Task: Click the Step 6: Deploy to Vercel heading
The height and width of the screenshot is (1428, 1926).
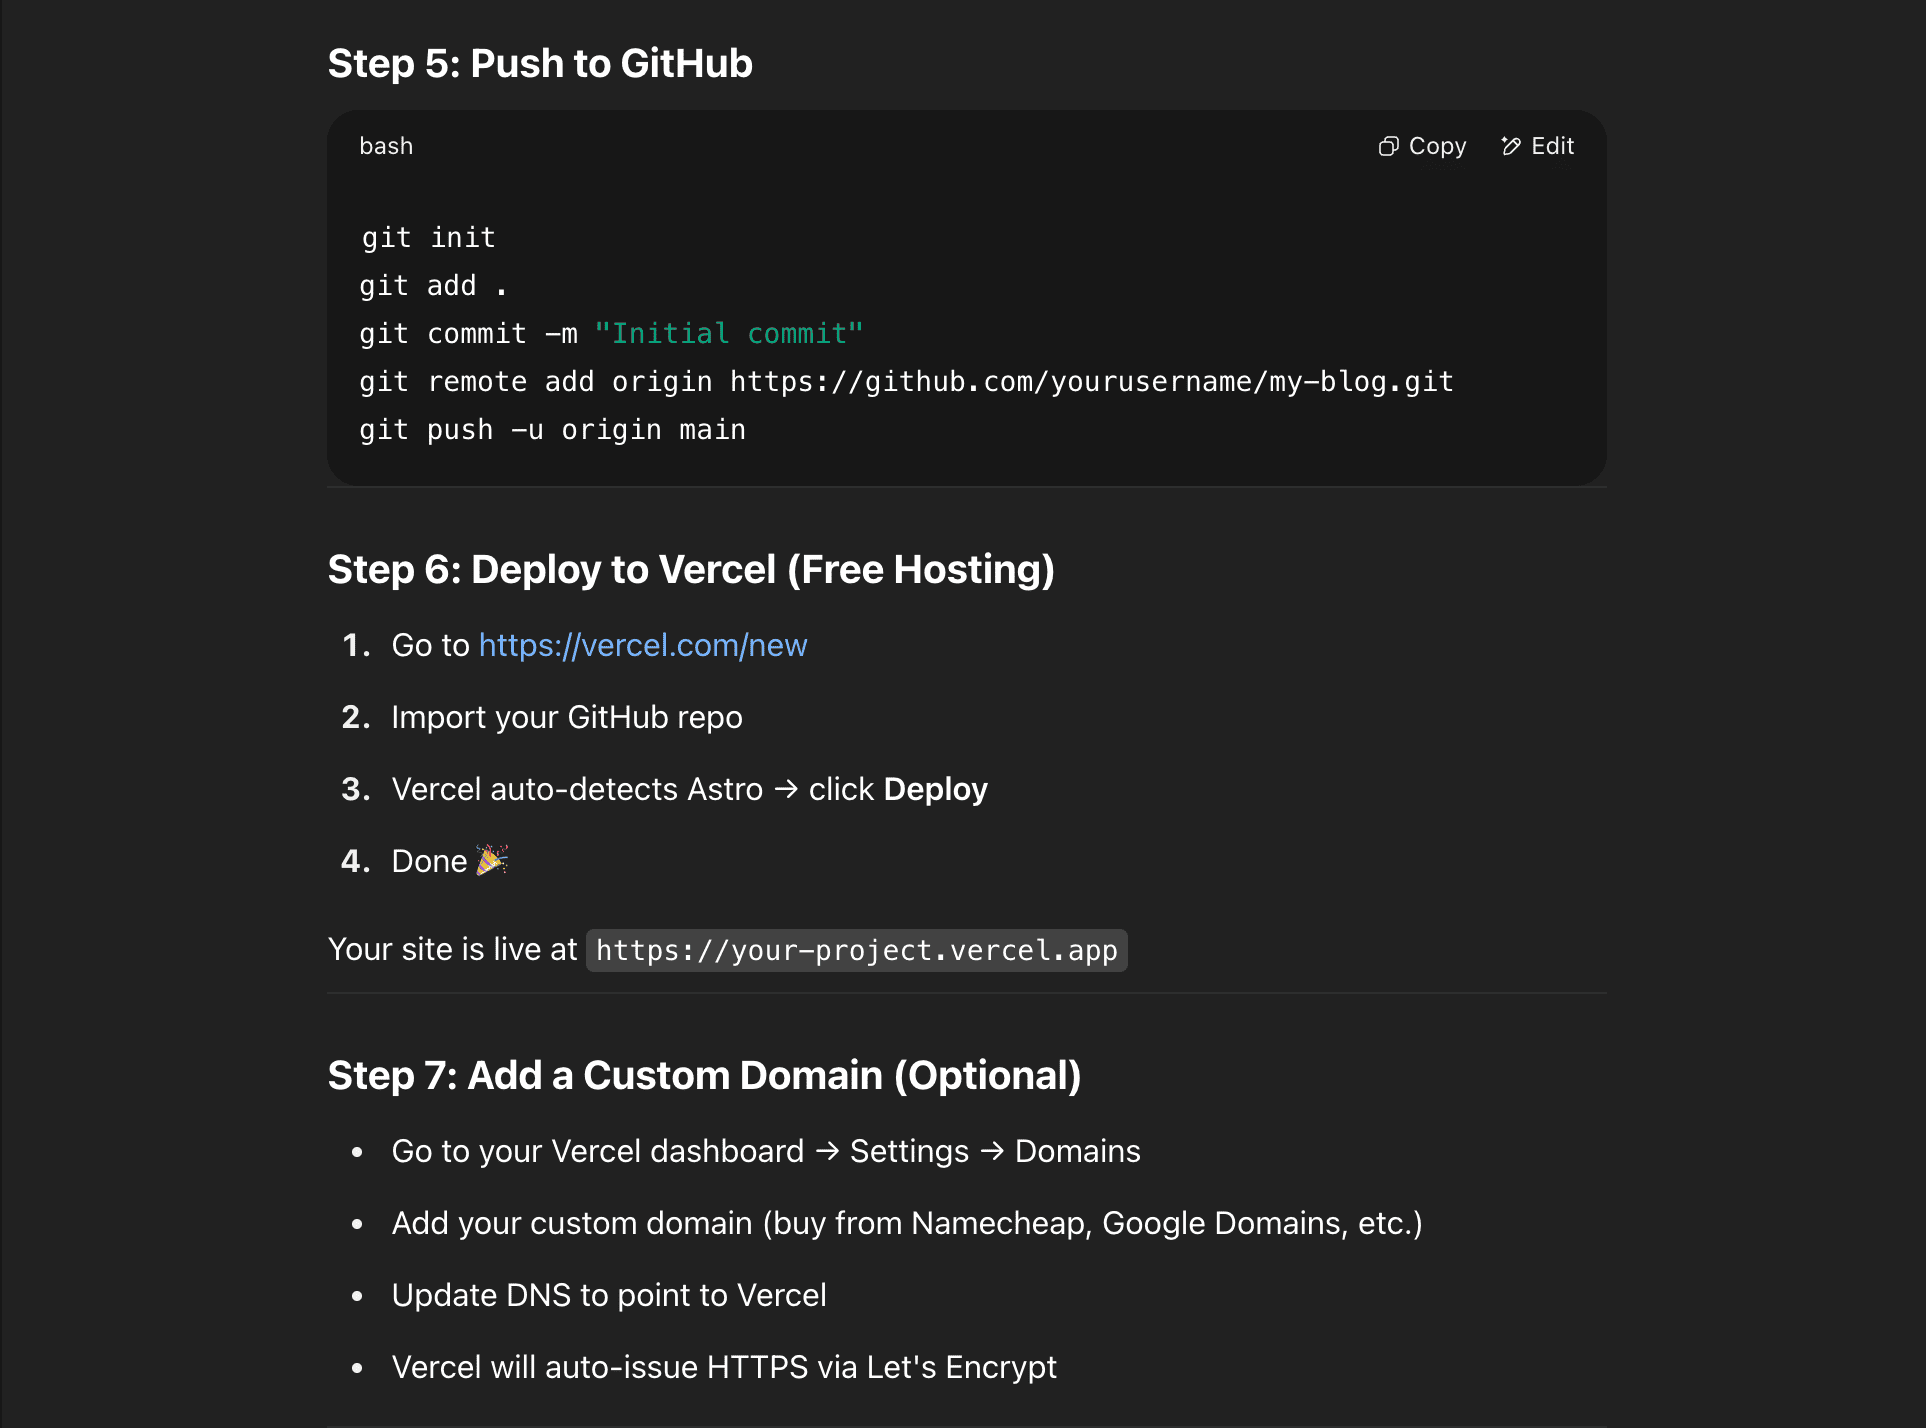Action: coord(691,569)
